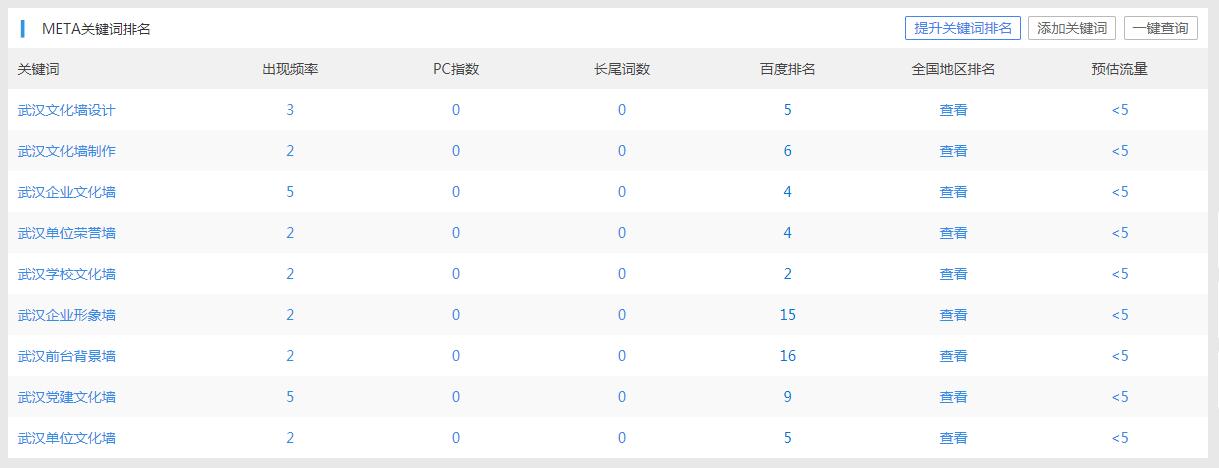Click the <5 traffic value for 武汉单位文化墙
The width and height of the screenshot is (1219, 468).
[x=1120, y=438]
